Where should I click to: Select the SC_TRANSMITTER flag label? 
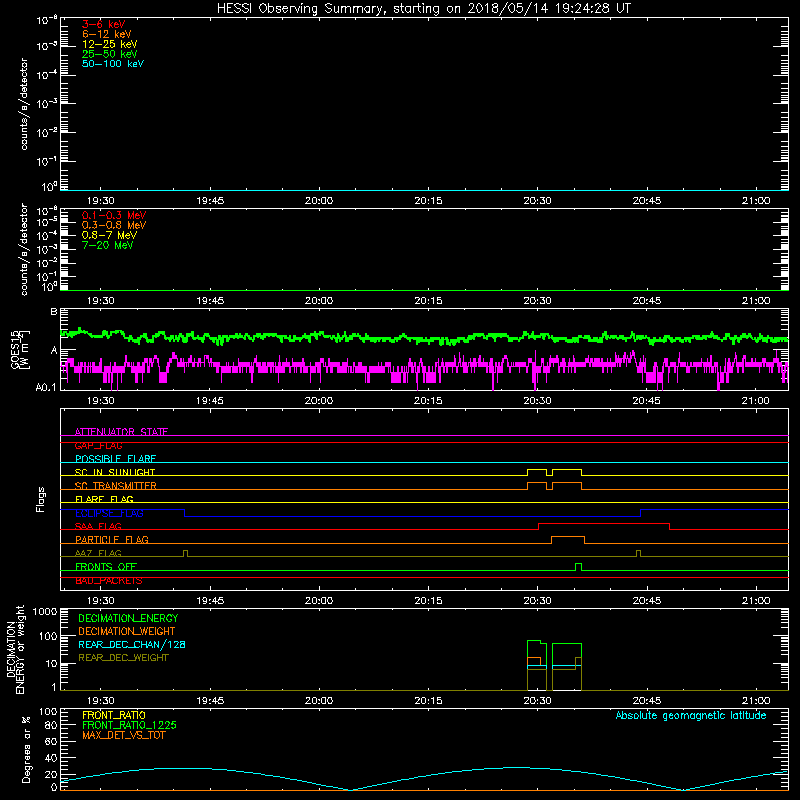(x=115, y=486)
